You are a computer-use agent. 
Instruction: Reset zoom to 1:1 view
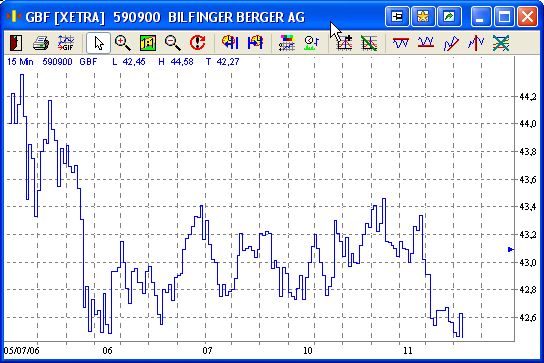coord(148,43)
